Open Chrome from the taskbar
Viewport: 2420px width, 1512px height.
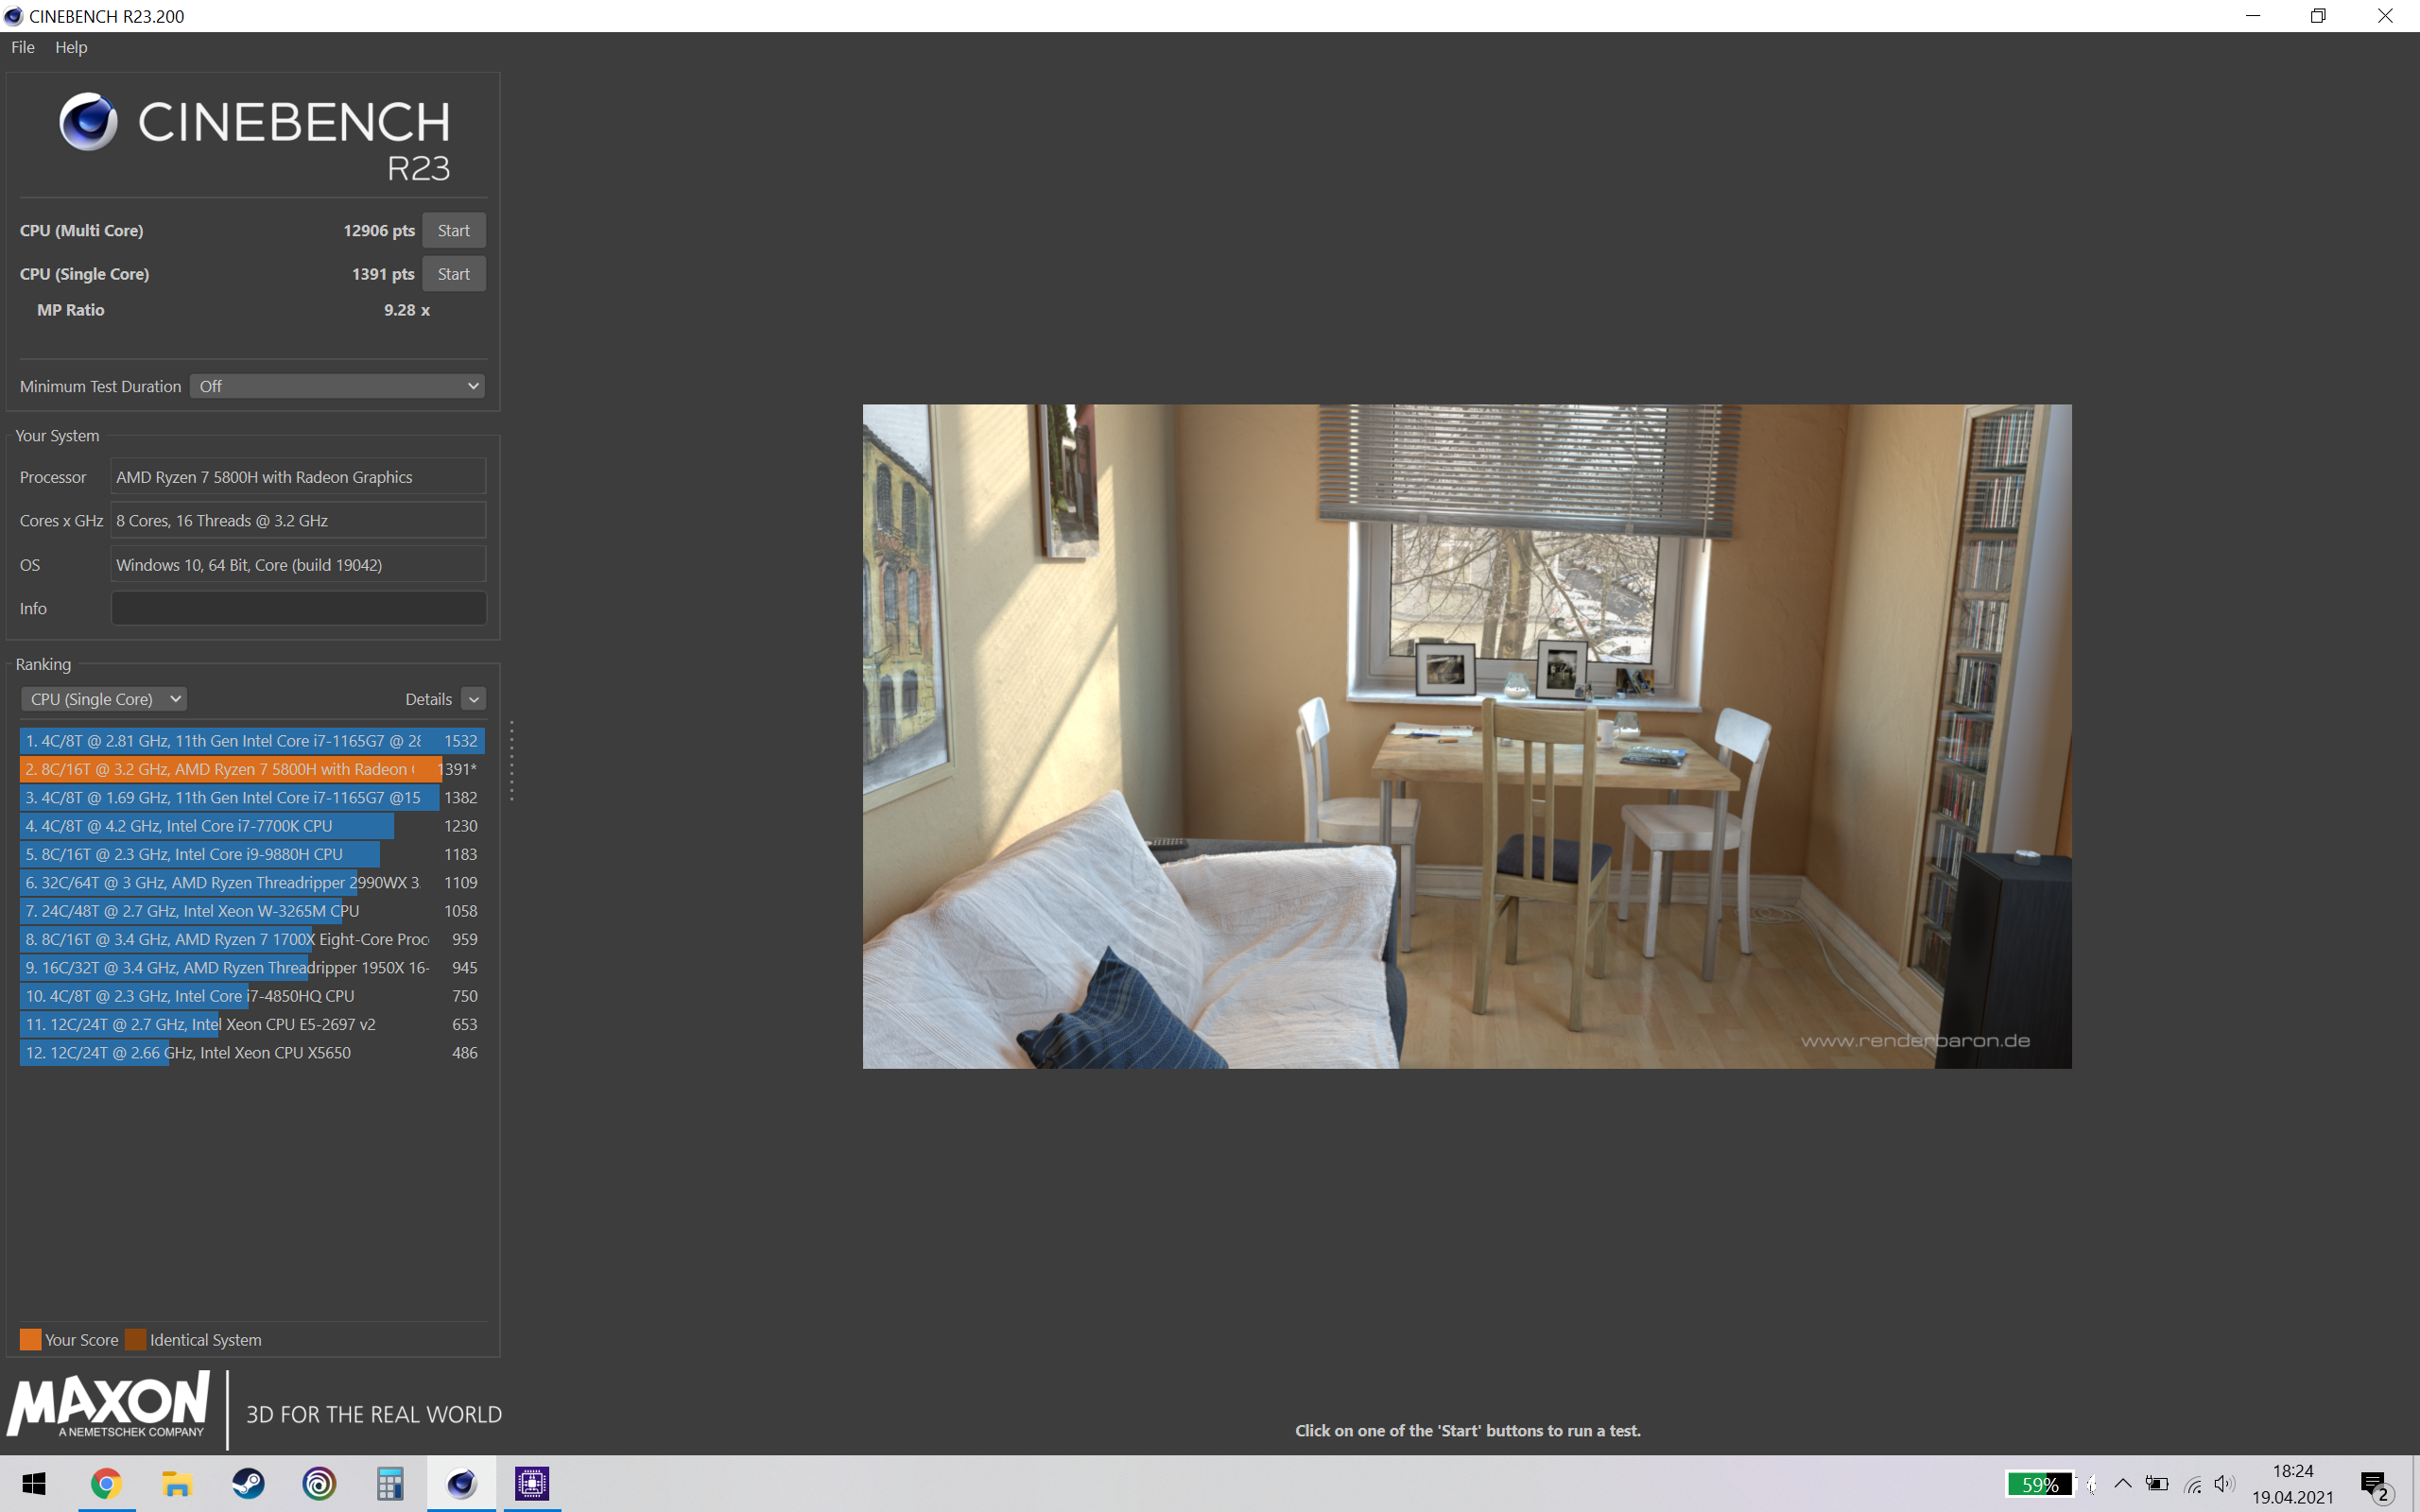106,1484
